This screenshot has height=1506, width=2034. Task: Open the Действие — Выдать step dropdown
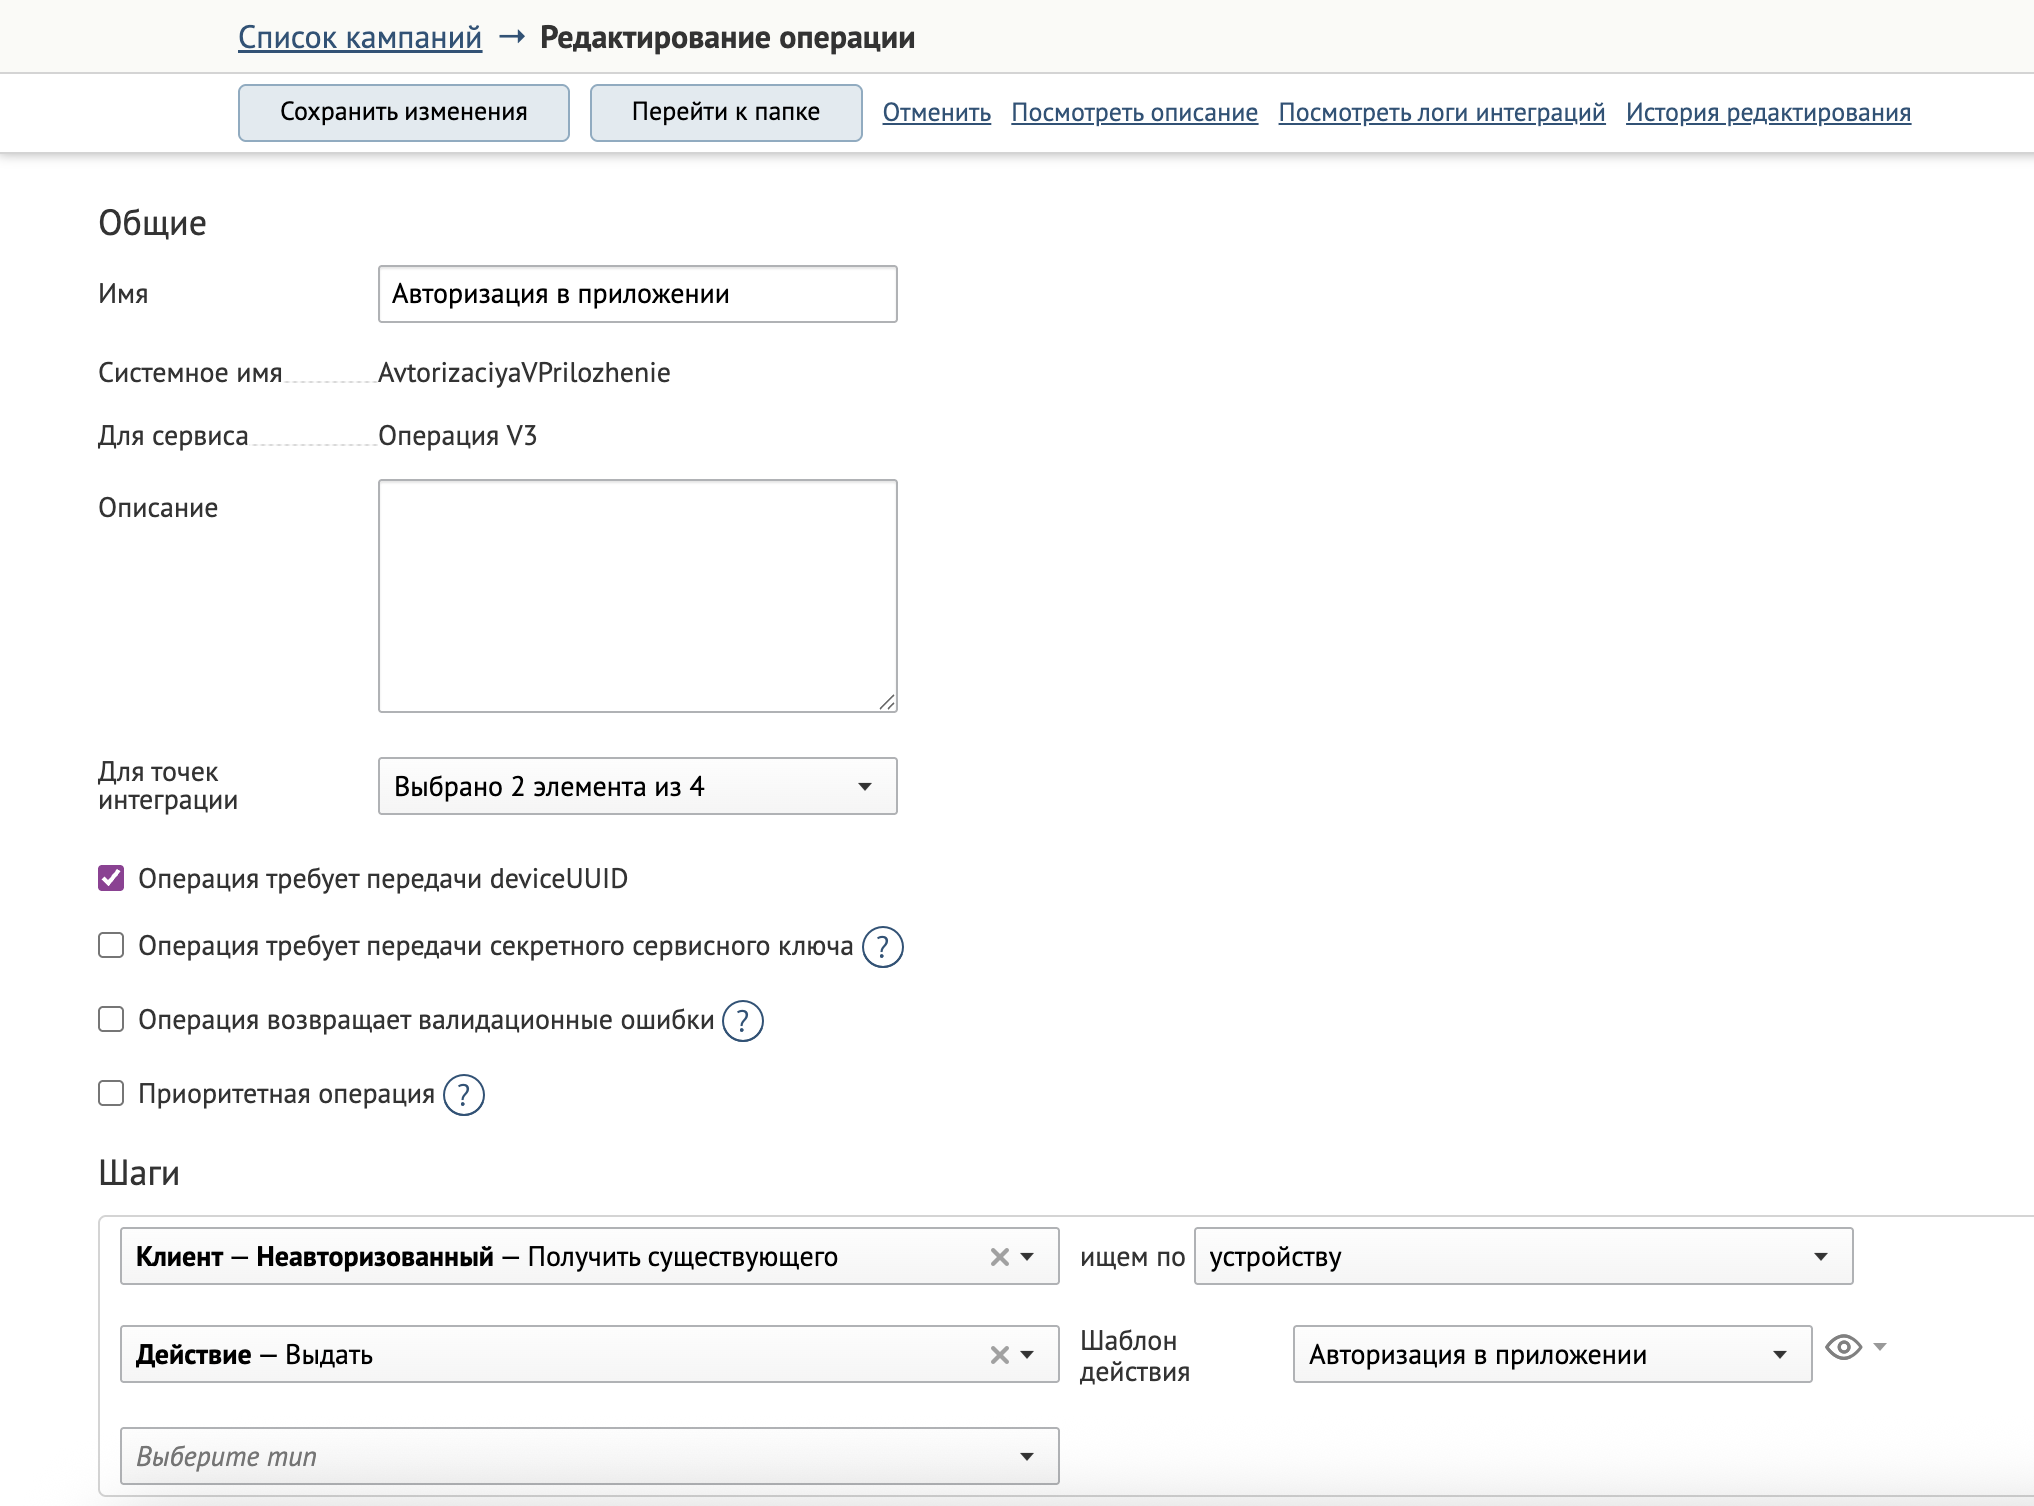click(x=589, y=1354)
